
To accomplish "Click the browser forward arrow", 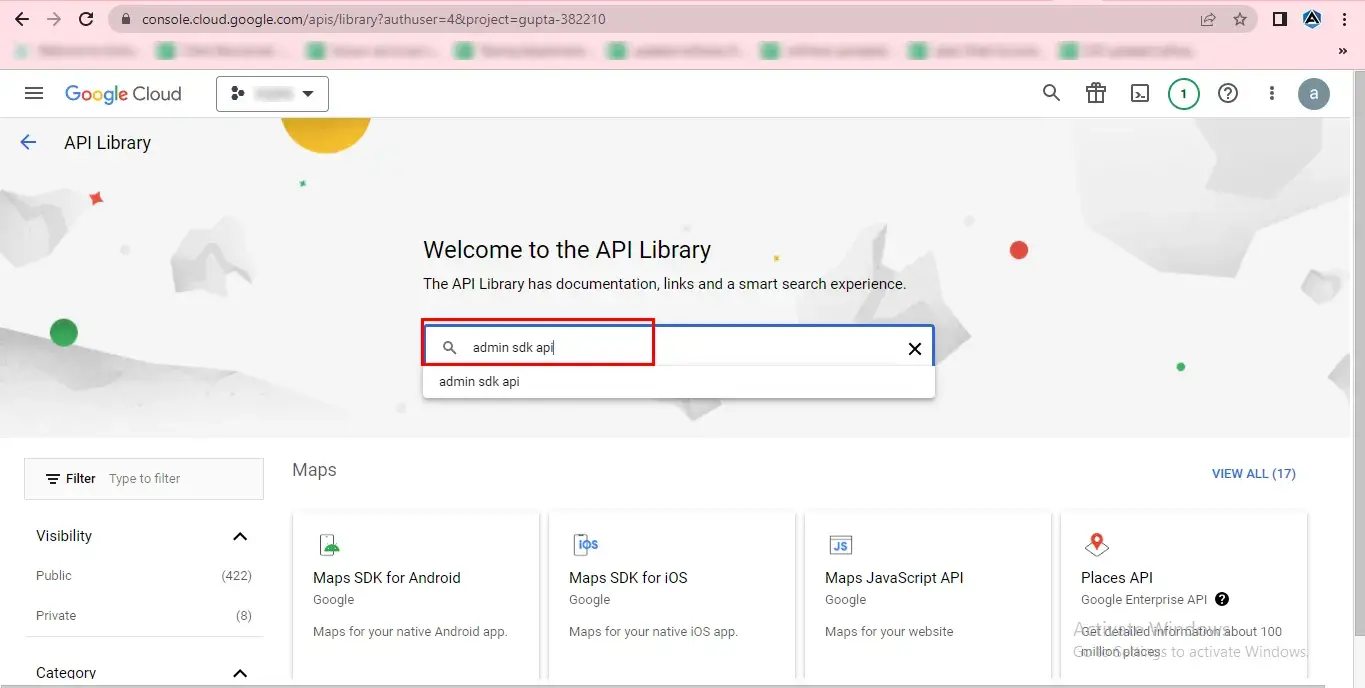I will (x=53, y=19).
